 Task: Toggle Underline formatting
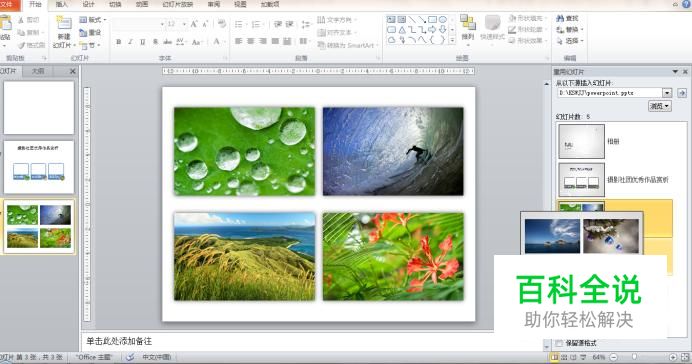(143, 42)
